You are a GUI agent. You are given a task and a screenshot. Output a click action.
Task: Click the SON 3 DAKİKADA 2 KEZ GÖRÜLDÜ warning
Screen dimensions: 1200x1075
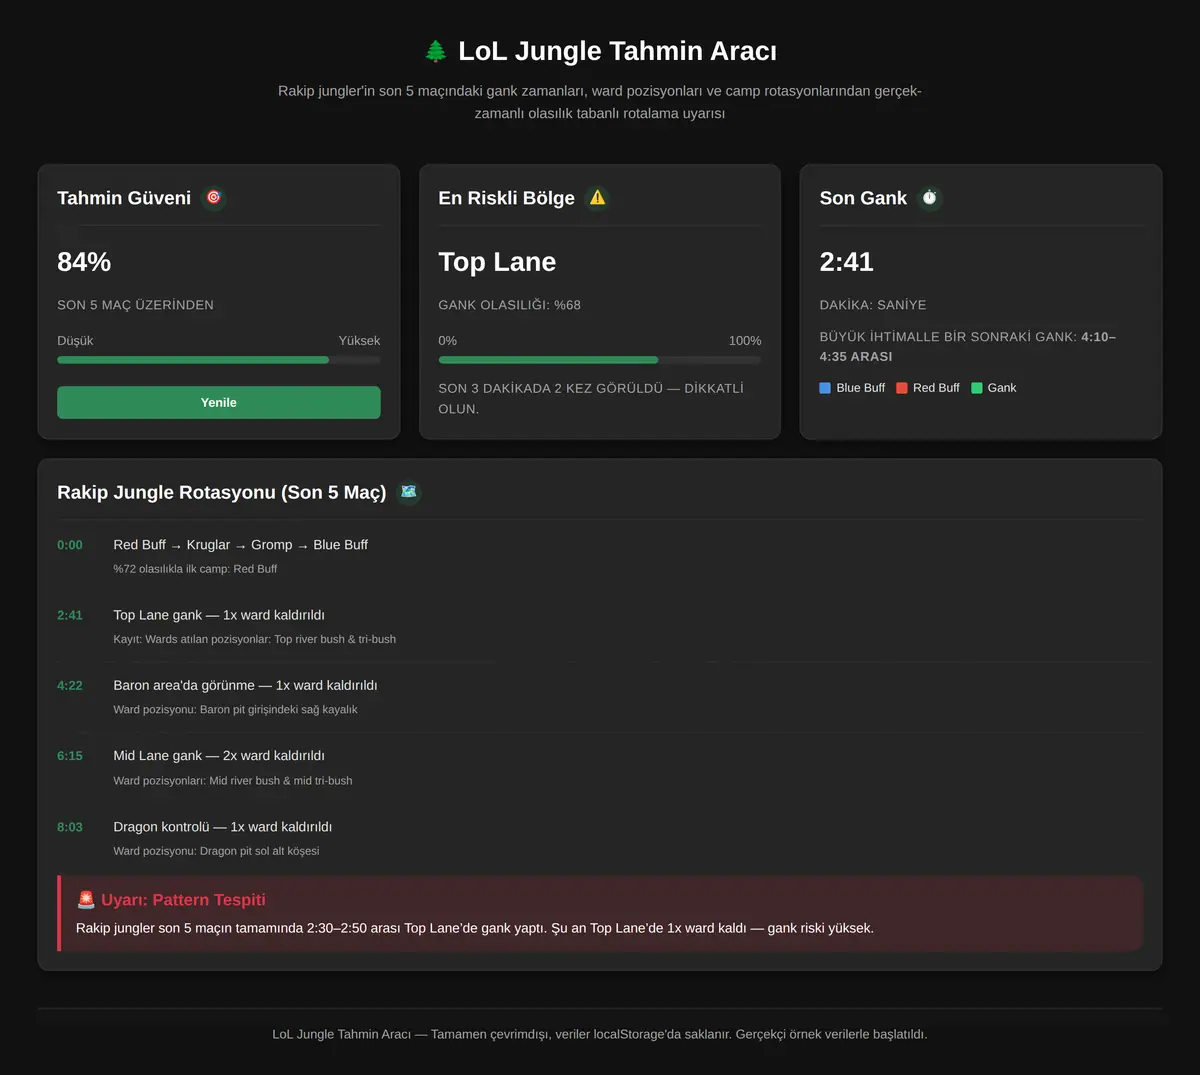pyautogui.click(x=591, y=398)
